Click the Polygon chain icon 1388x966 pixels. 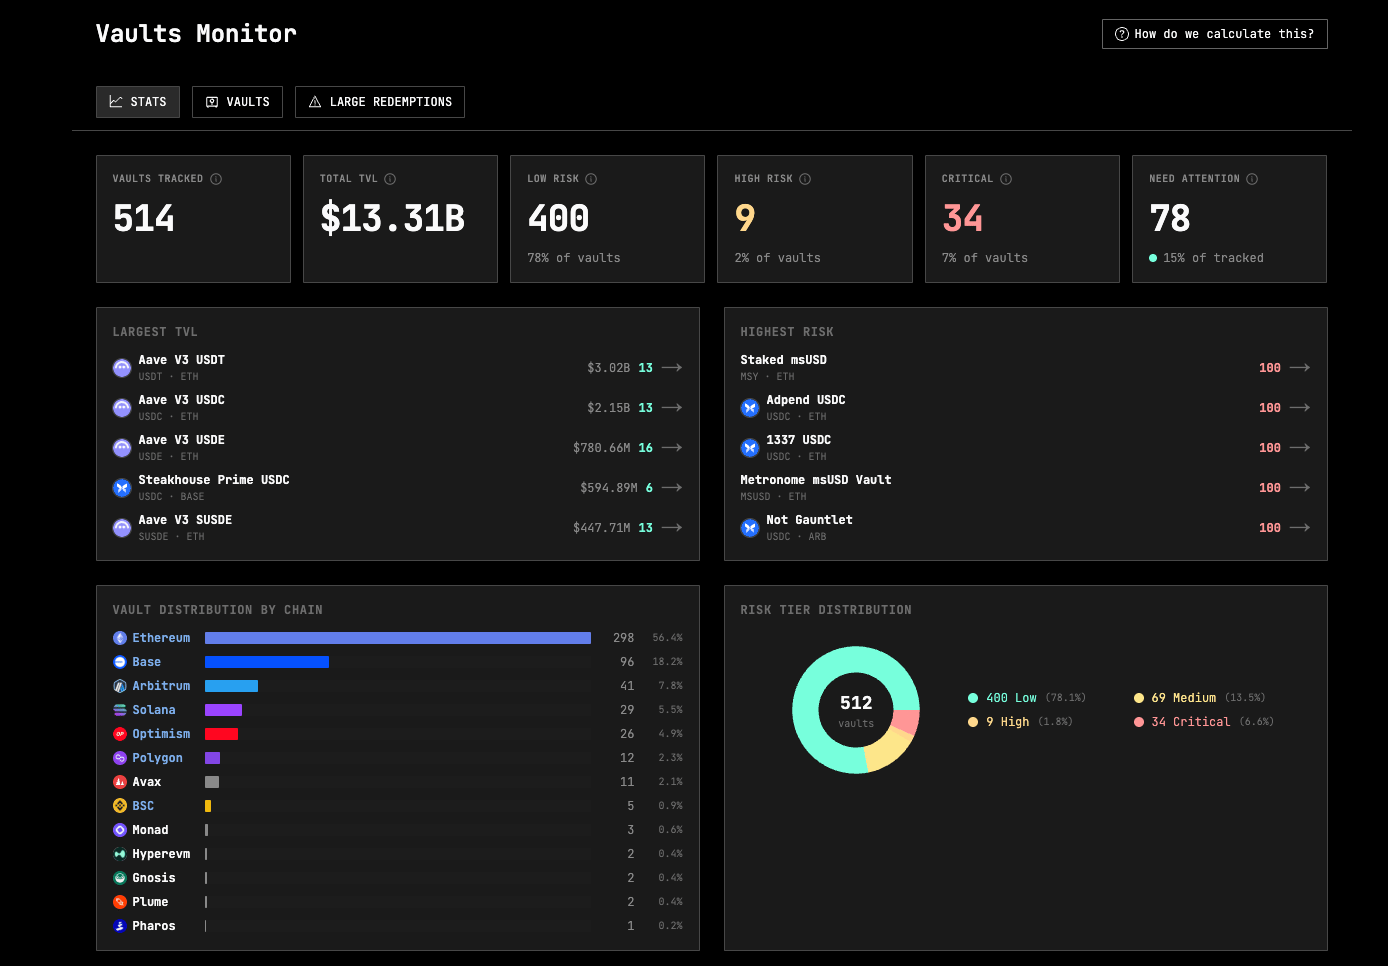[120, 758]
